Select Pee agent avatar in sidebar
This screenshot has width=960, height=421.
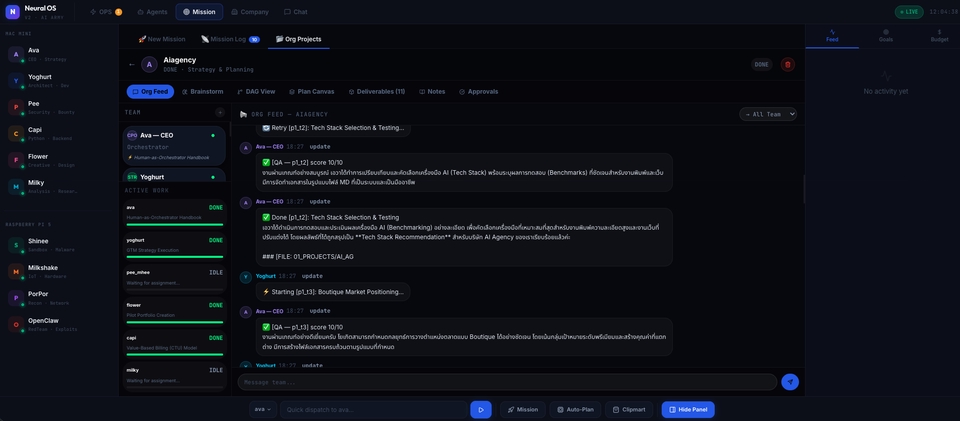point(16,107)
